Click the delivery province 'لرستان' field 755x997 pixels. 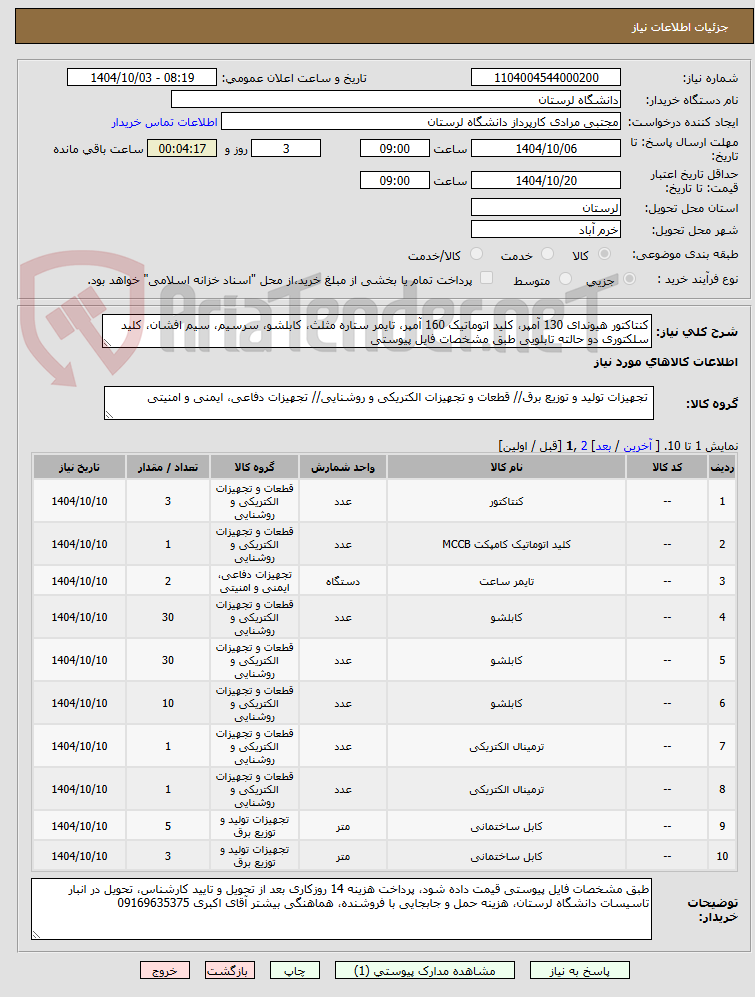(x=546, y=208)
